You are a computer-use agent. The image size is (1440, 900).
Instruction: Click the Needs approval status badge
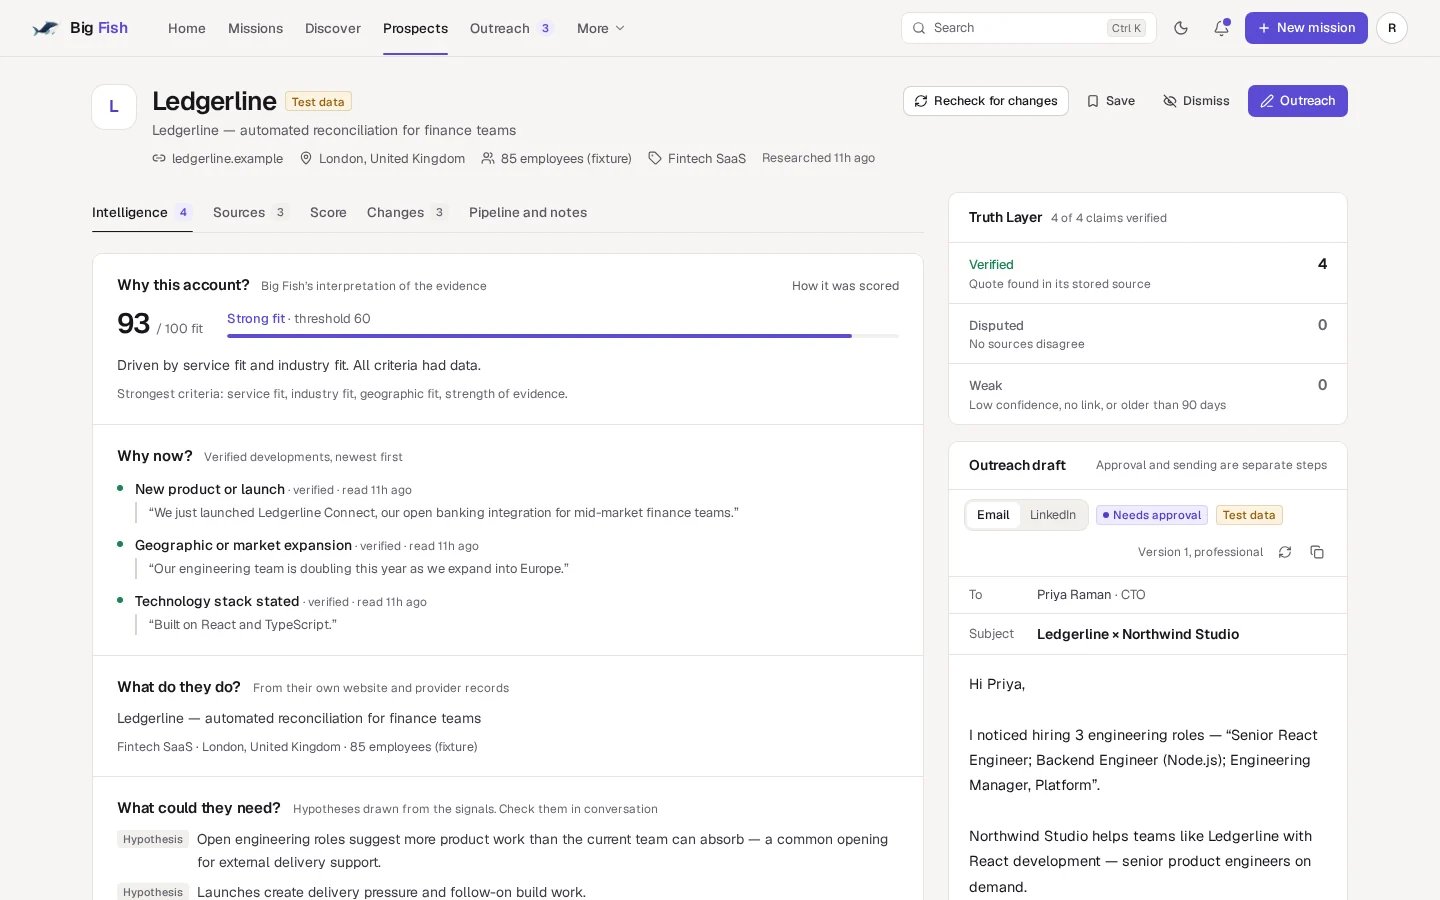tap(1152, 515)
